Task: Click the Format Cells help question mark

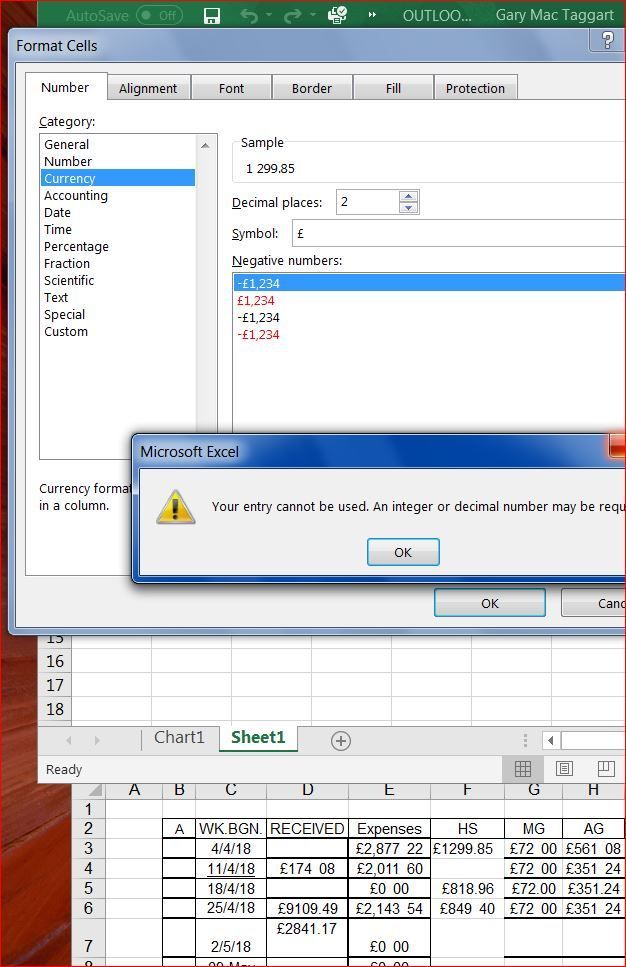Action: coord(607,41)
